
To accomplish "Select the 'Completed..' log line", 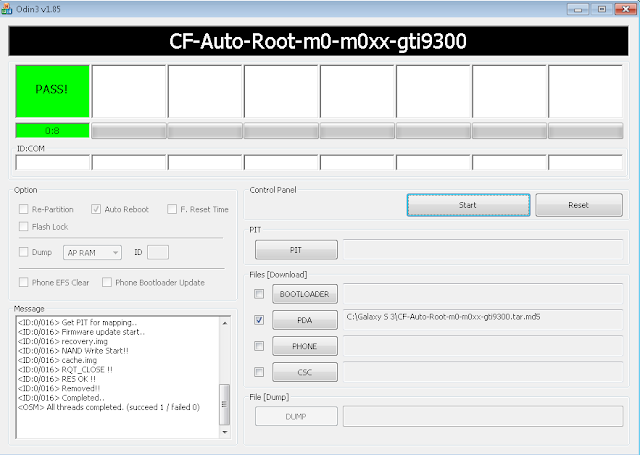I will point(61,397).
